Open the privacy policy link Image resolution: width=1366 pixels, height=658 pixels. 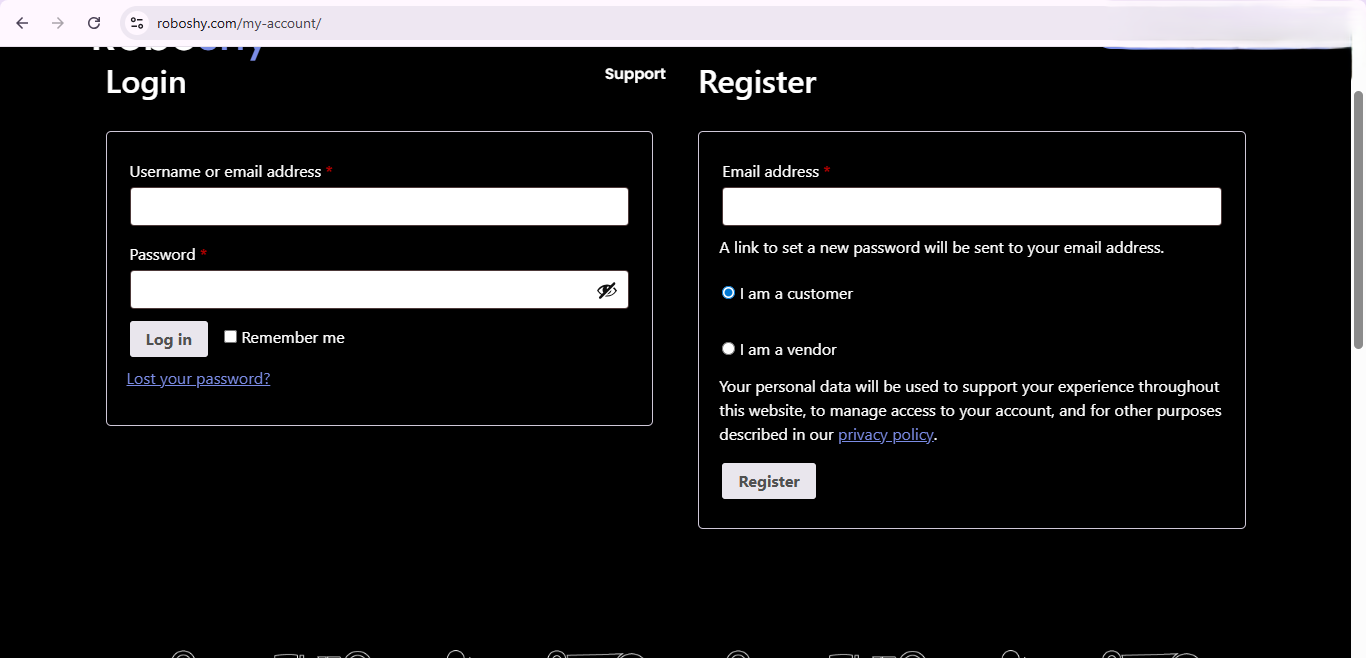pos(885,434)
